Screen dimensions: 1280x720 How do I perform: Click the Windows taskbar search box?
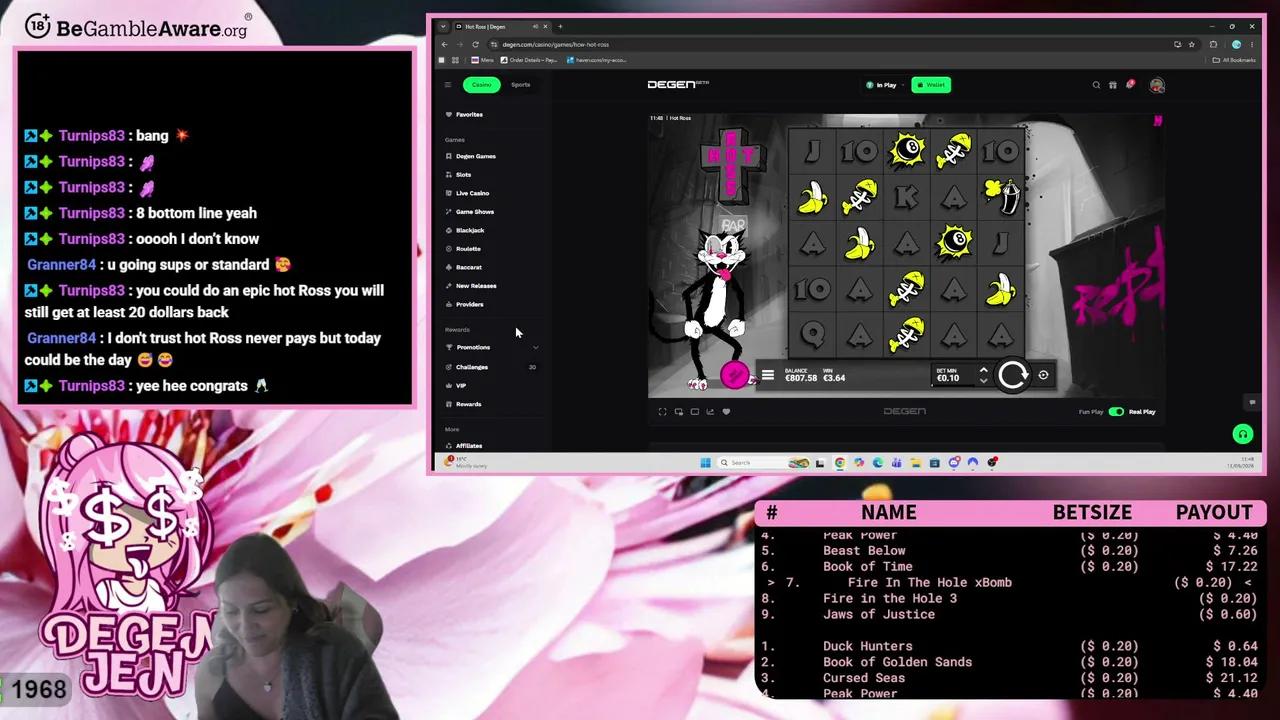pos(764,462)
